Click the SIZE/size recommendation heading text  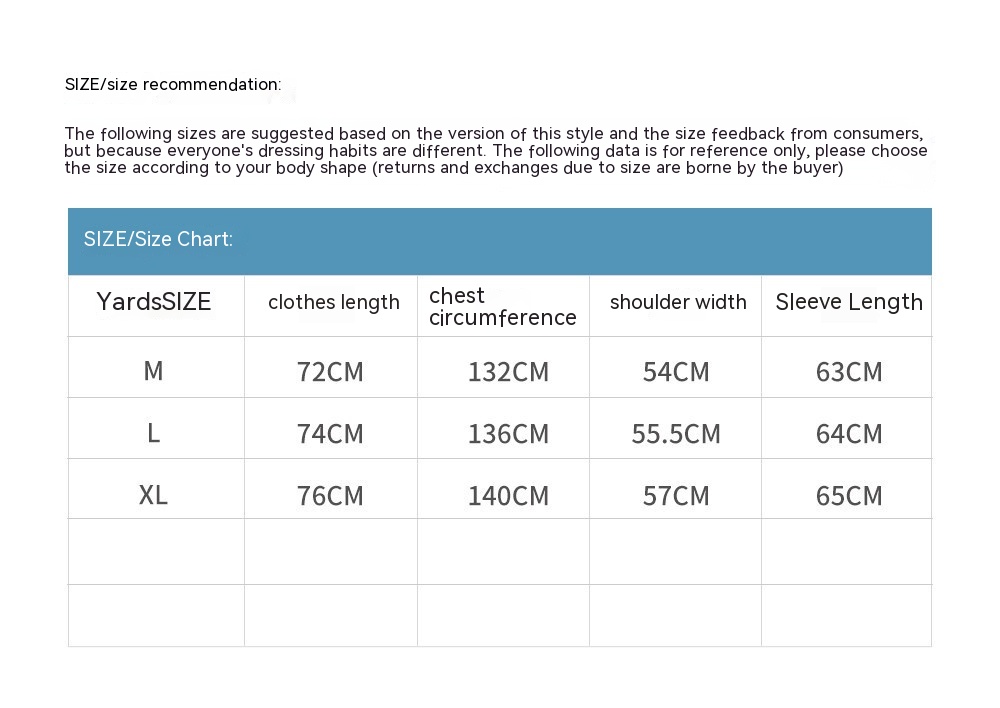tap(173, 85)
